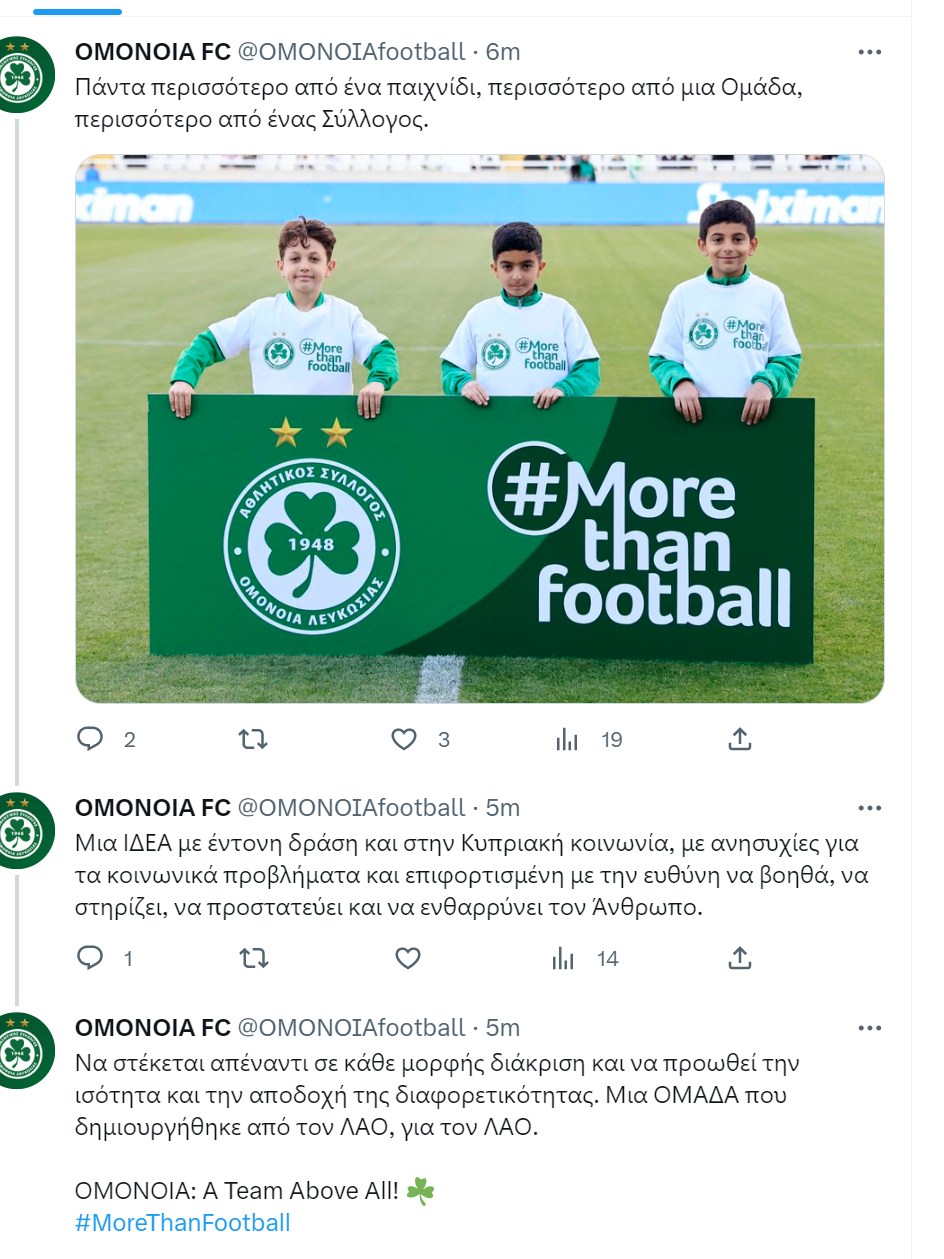The width and height of the screenshot is (944, 1259).
Task: Retweet the second tweet about Κυπριακή κοινωνία
Action: click(x=254, y=958)
